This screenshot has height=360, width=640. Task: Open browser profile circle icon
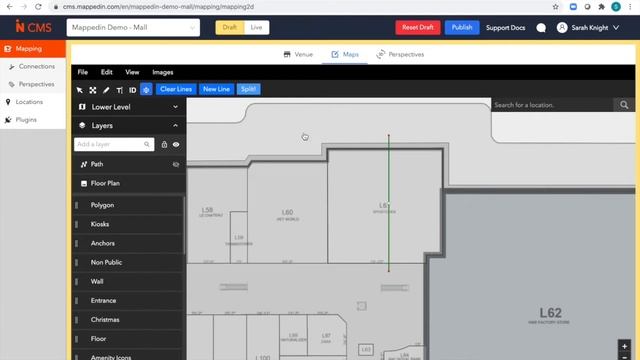[616, 7]
